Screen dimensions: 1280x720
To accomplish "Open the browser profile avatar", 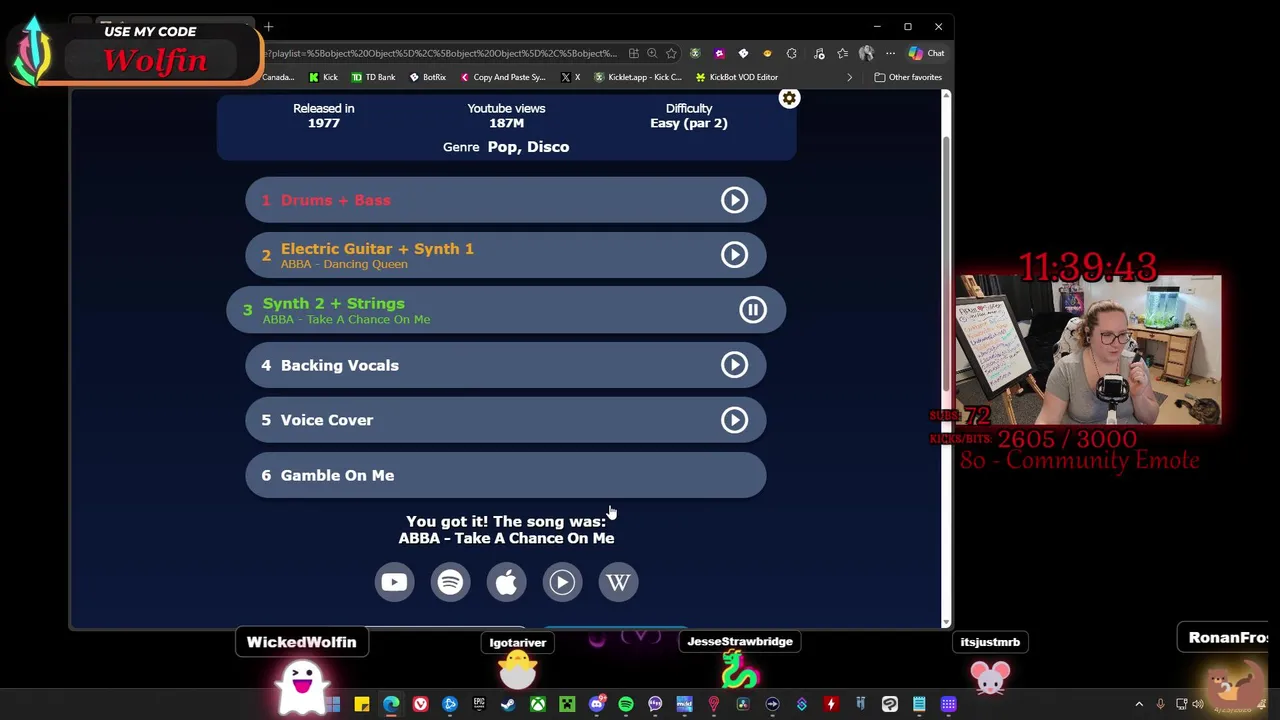I will pyautogui.click(x=866, y=53).
